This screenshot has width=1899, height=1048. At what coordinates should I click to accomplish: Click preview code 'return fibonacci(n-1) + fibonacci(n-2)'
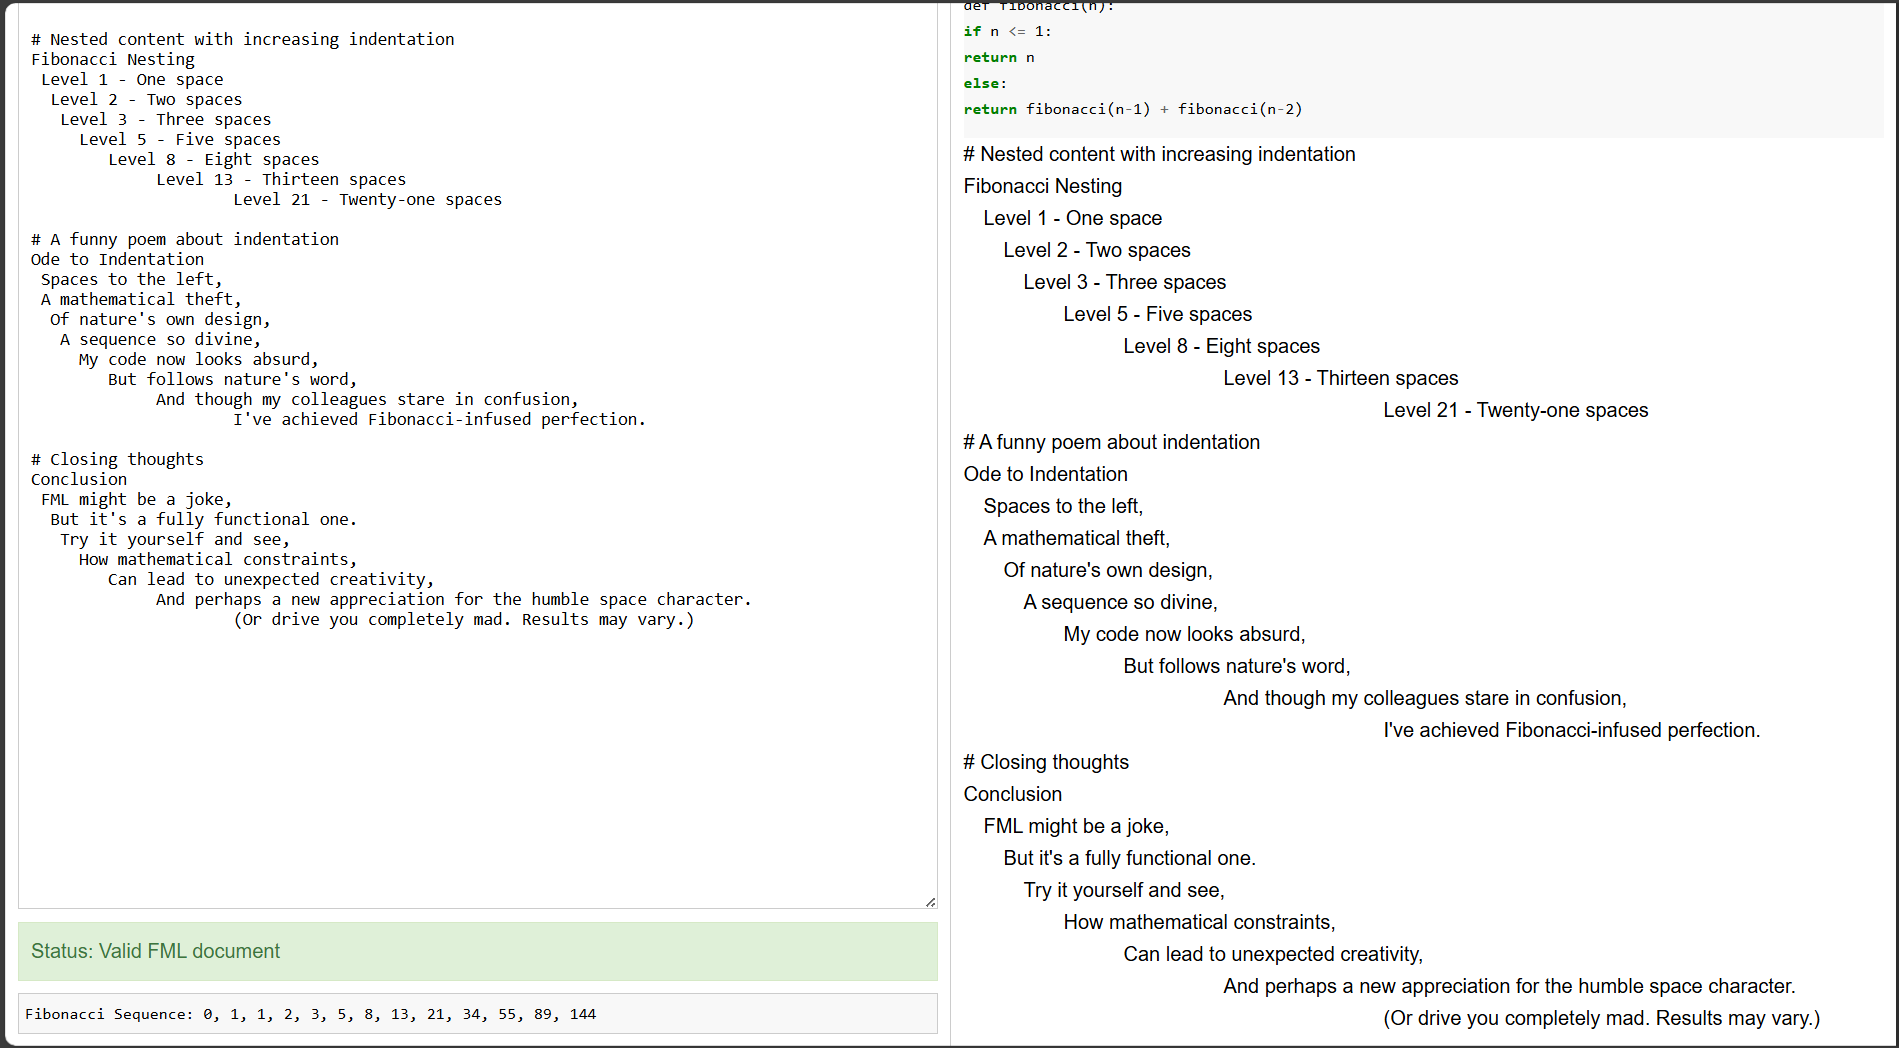[x=1133, y=110]
